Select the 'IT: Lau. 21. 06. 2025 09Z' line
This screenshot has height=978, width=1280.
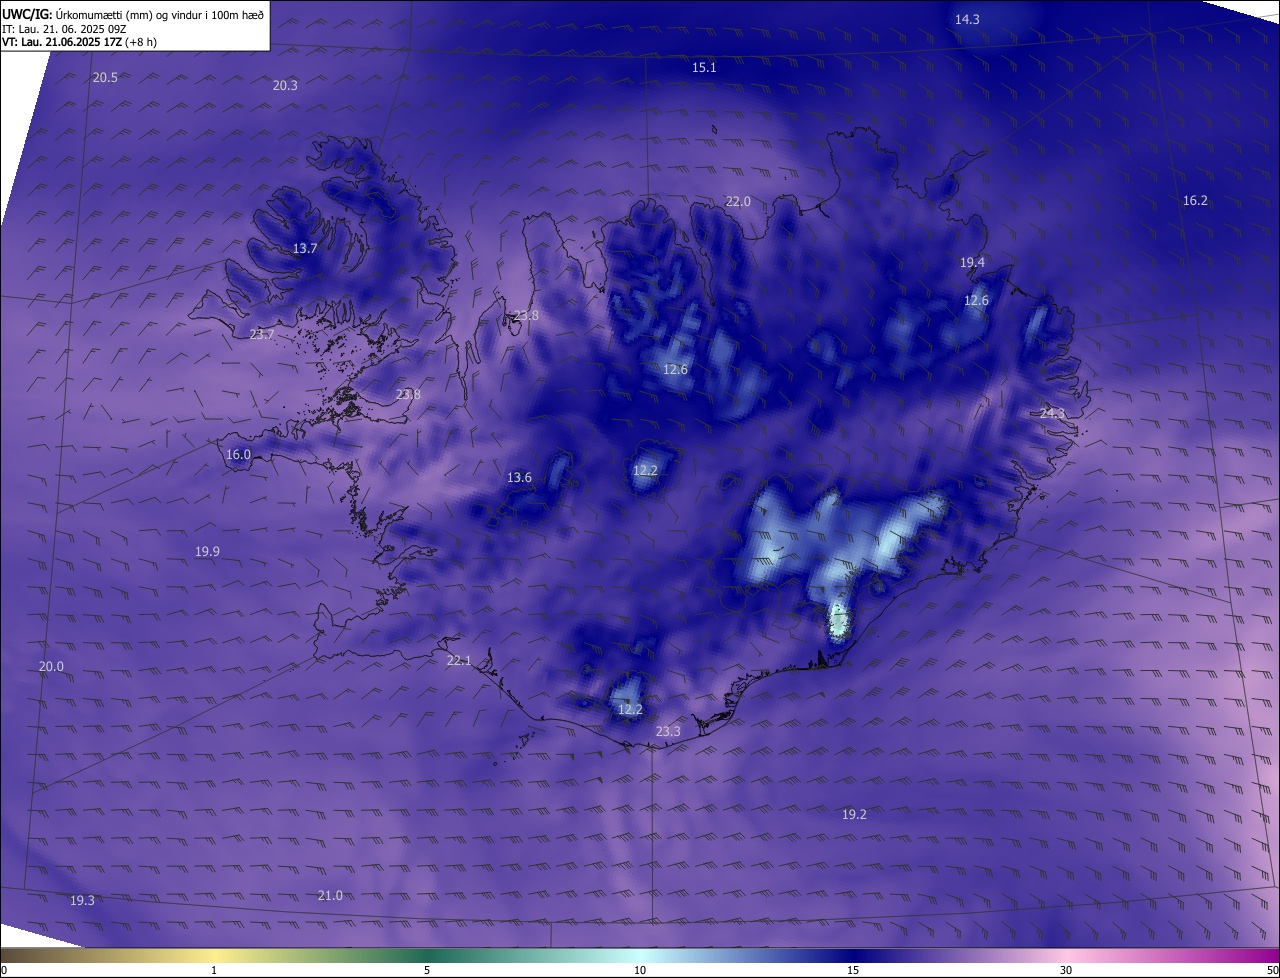(x=63, y=29)
